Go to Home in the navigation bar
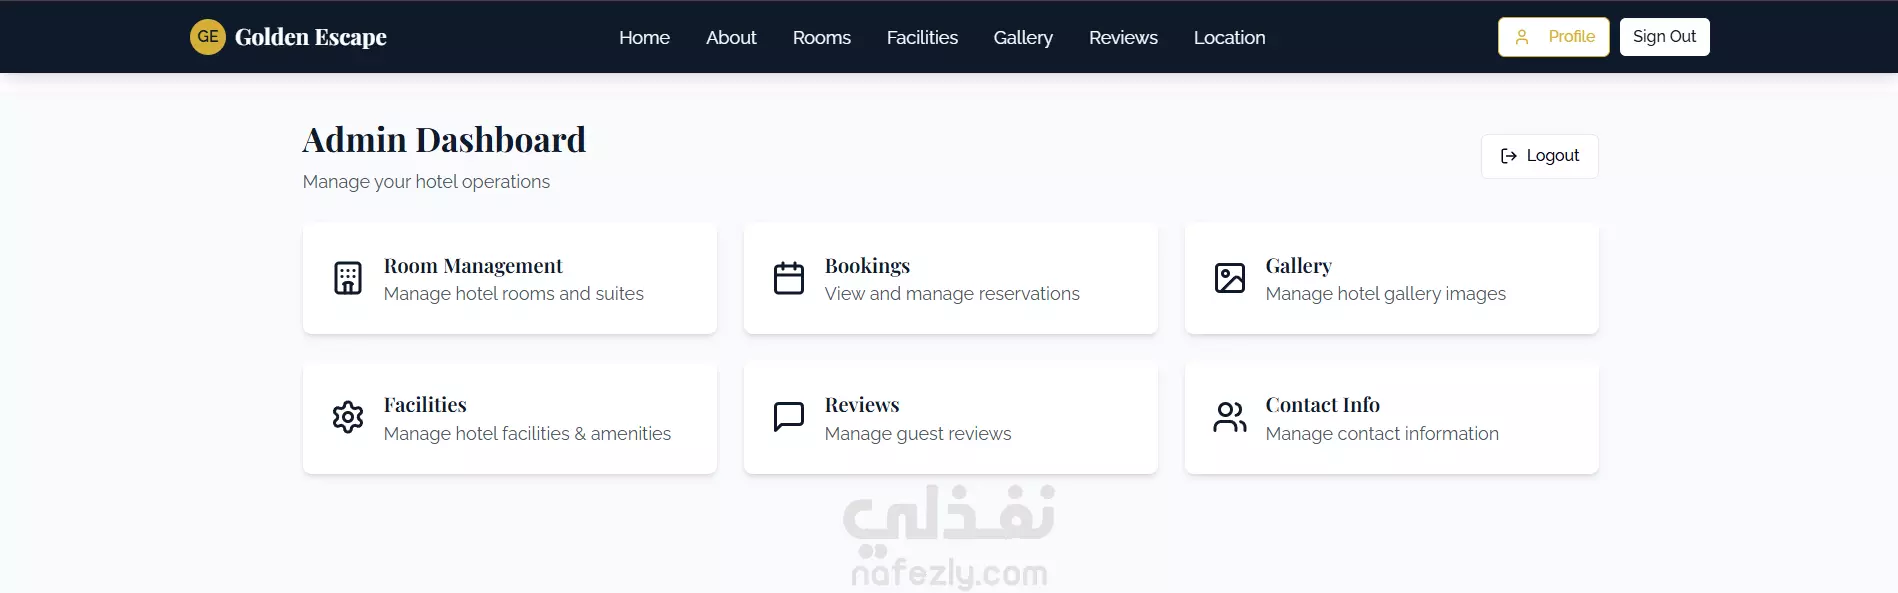 pos(644,37)
